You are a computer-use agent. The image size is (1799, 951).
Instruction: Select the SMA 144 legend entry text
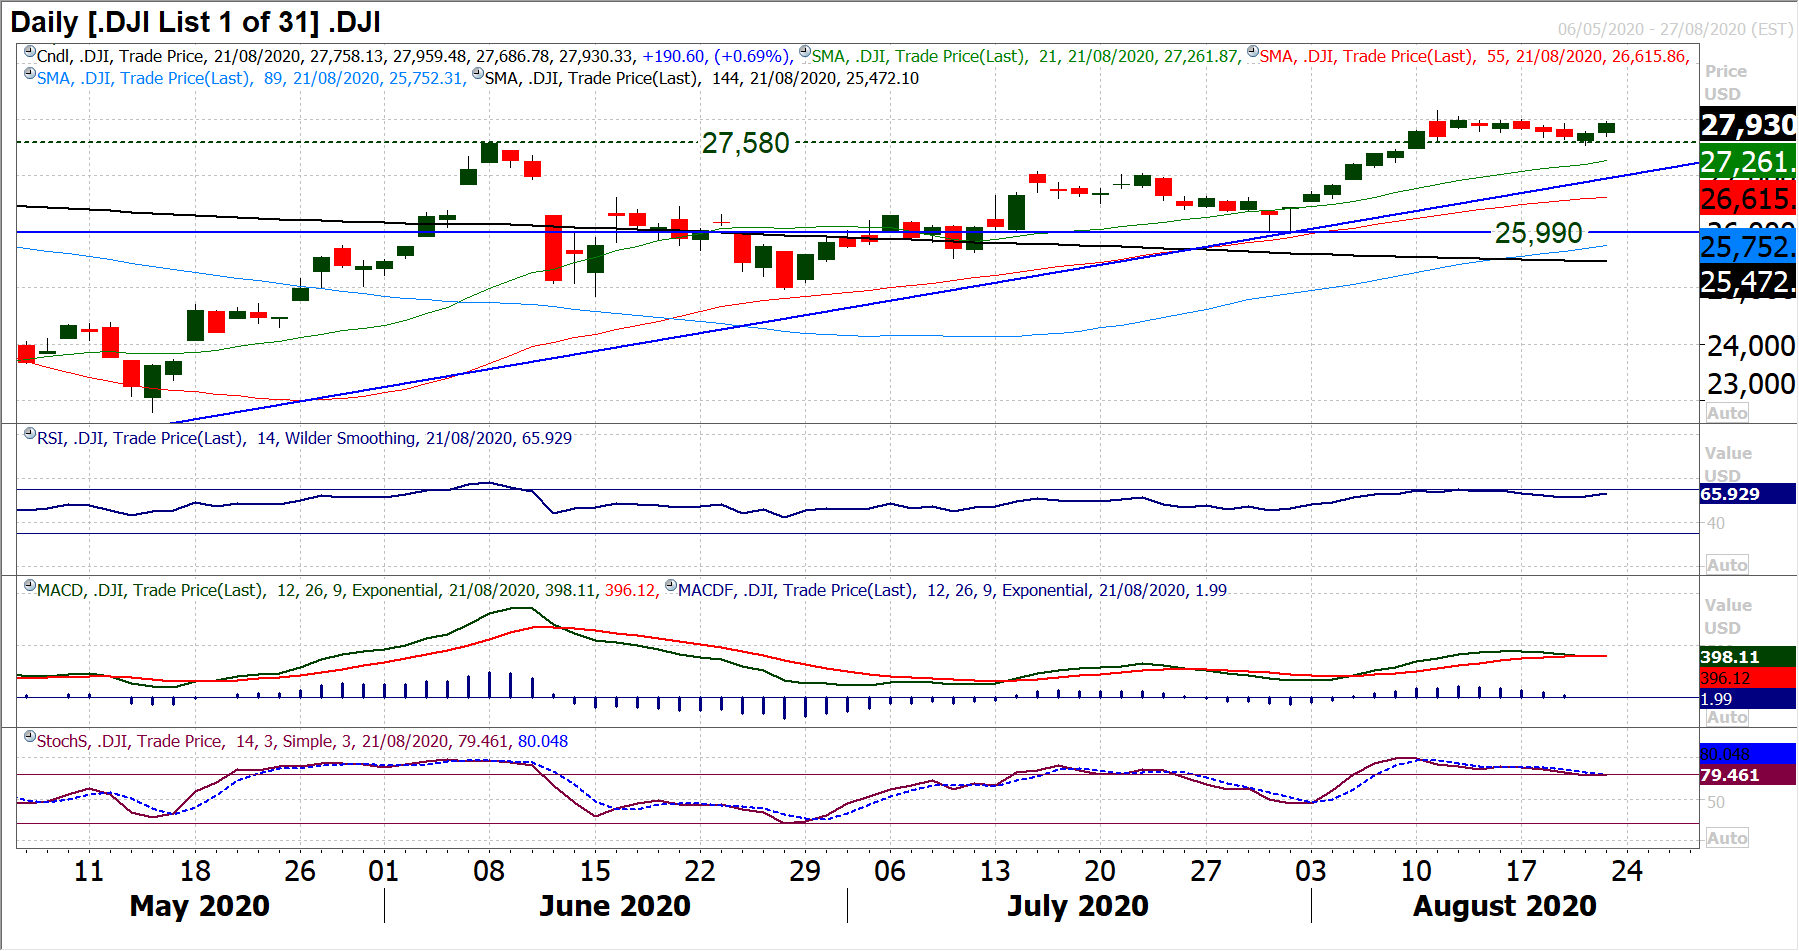(x=702, y=78)
